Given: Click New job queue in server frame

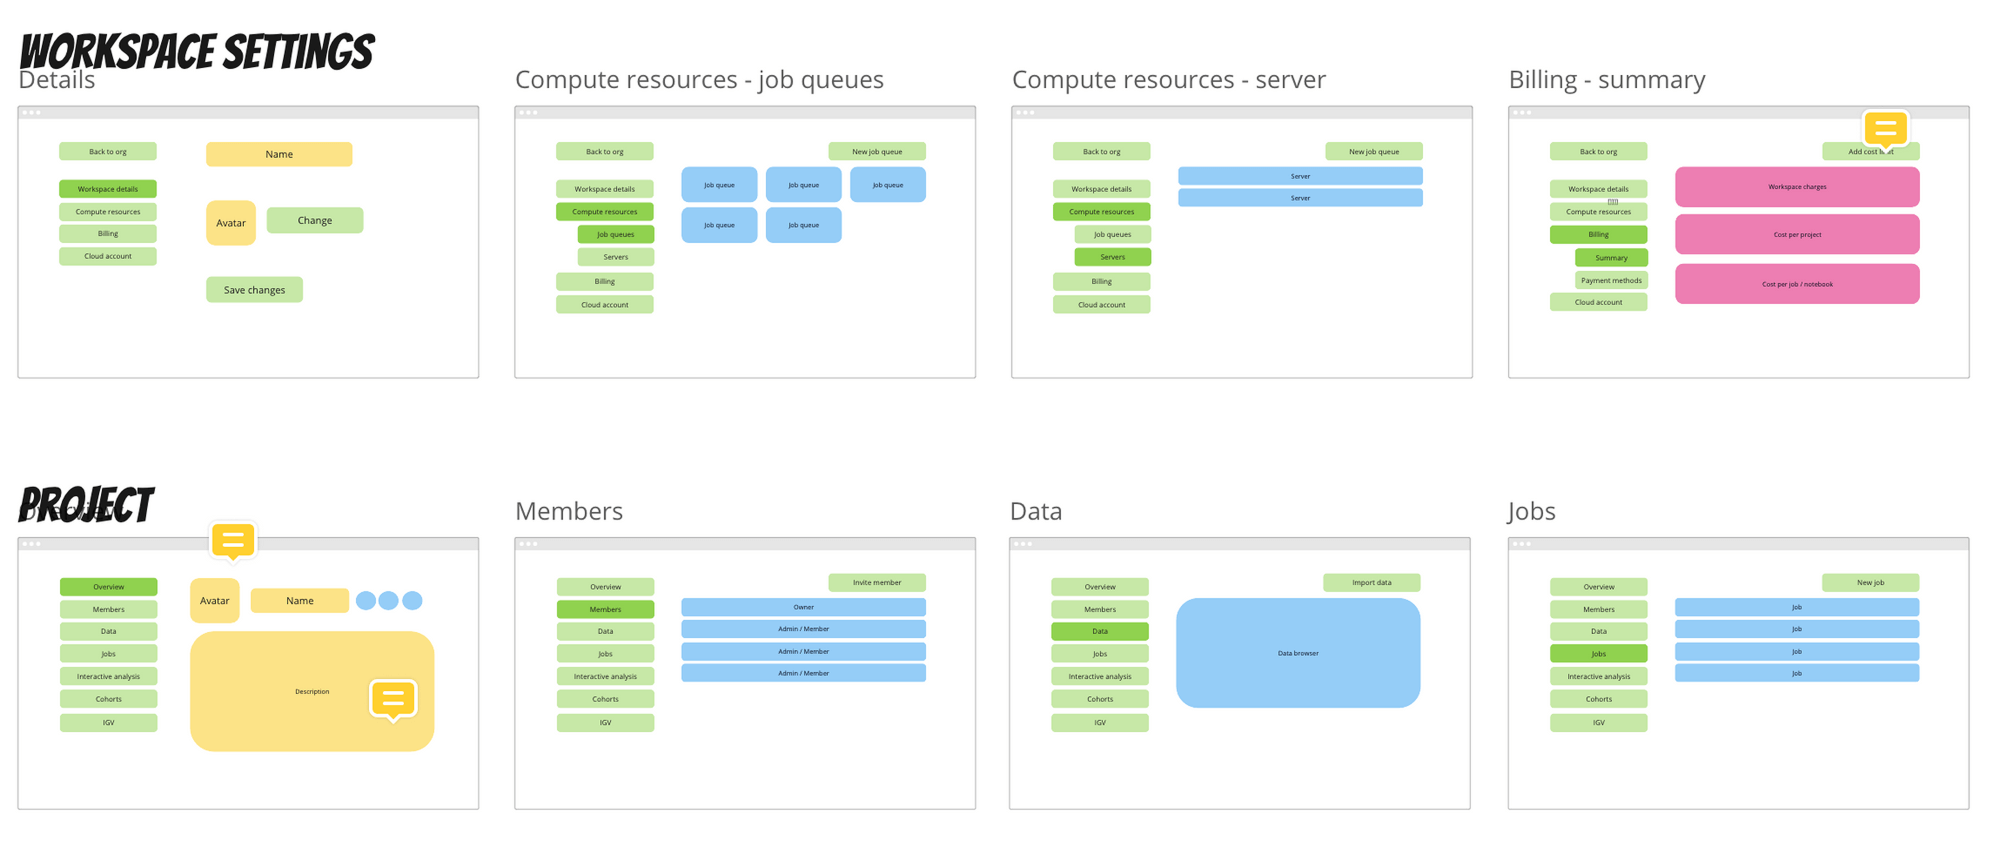Looking at the screenshot, I should coord(1374,152).
